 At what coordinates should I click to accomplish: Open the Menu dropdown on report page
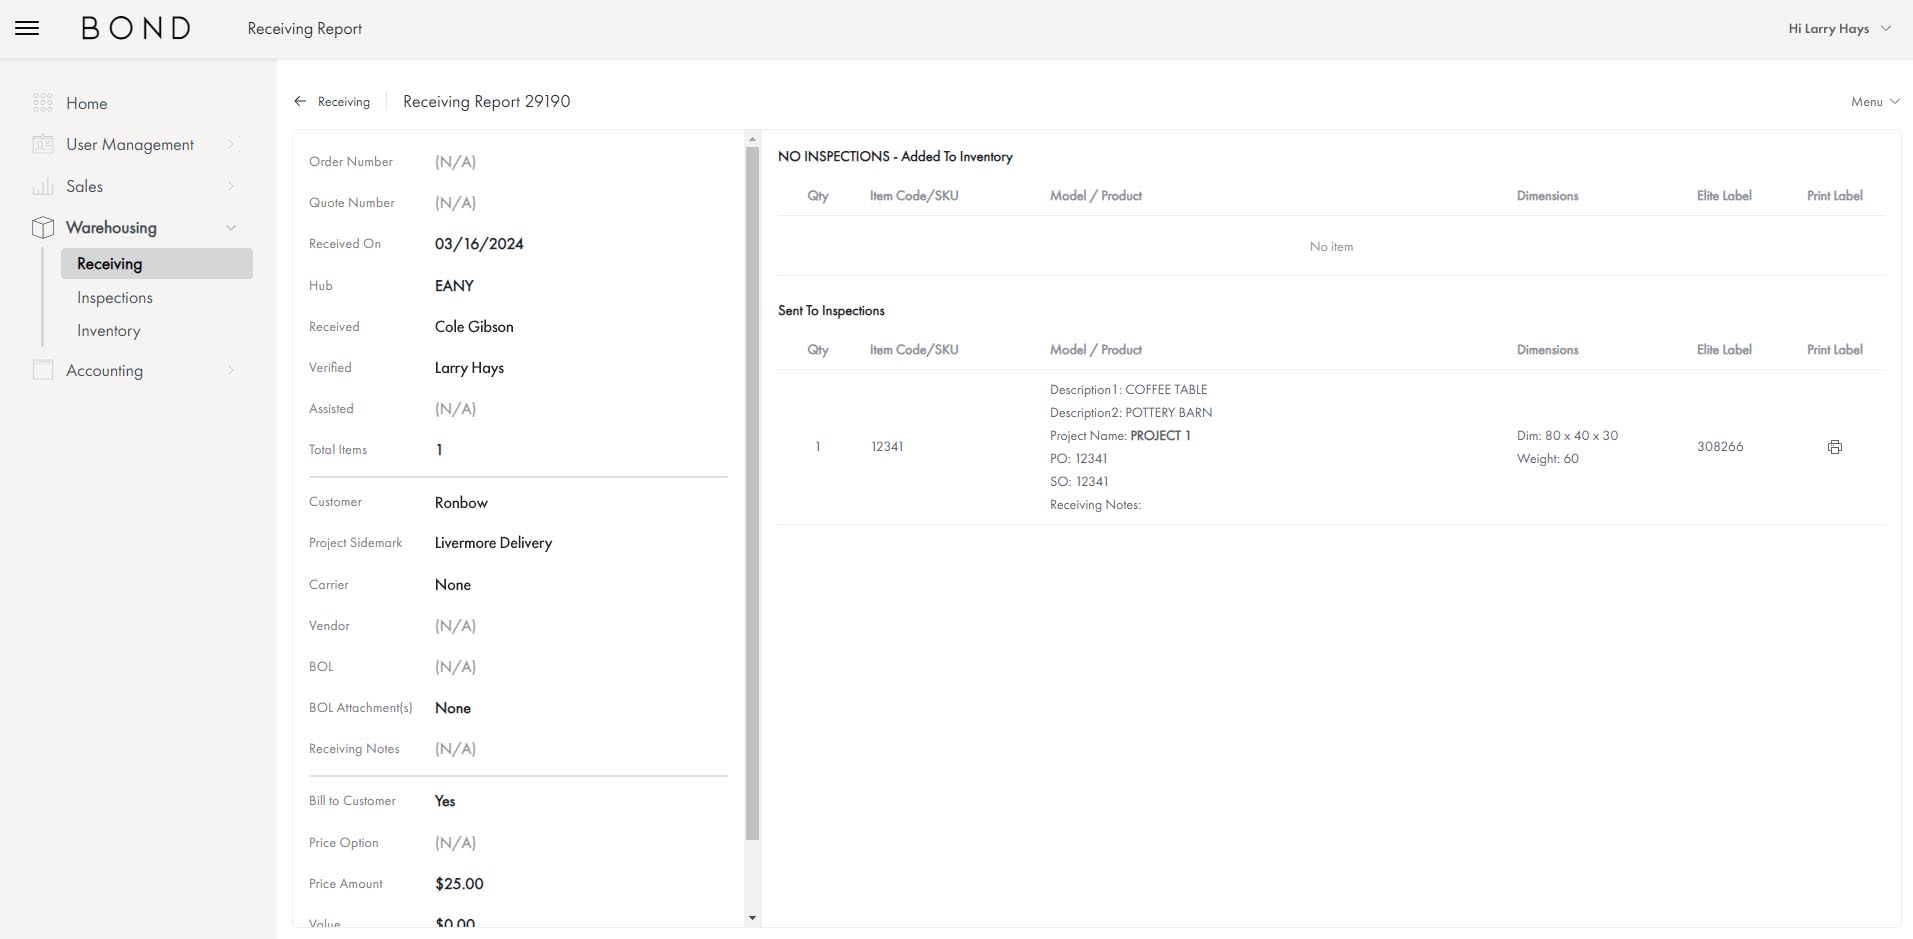pos(1874,101)
